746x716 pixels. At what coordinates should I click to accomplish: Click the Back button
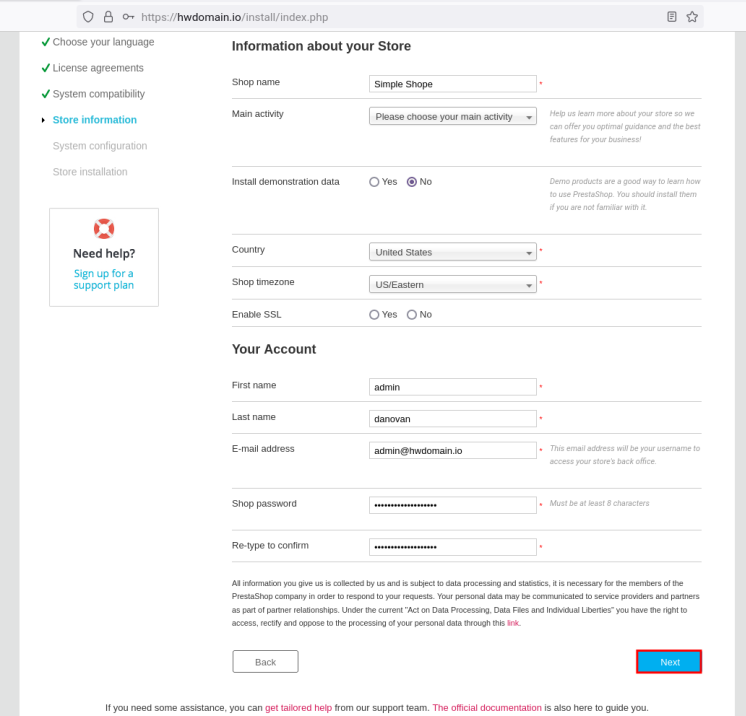pos(265,662)
